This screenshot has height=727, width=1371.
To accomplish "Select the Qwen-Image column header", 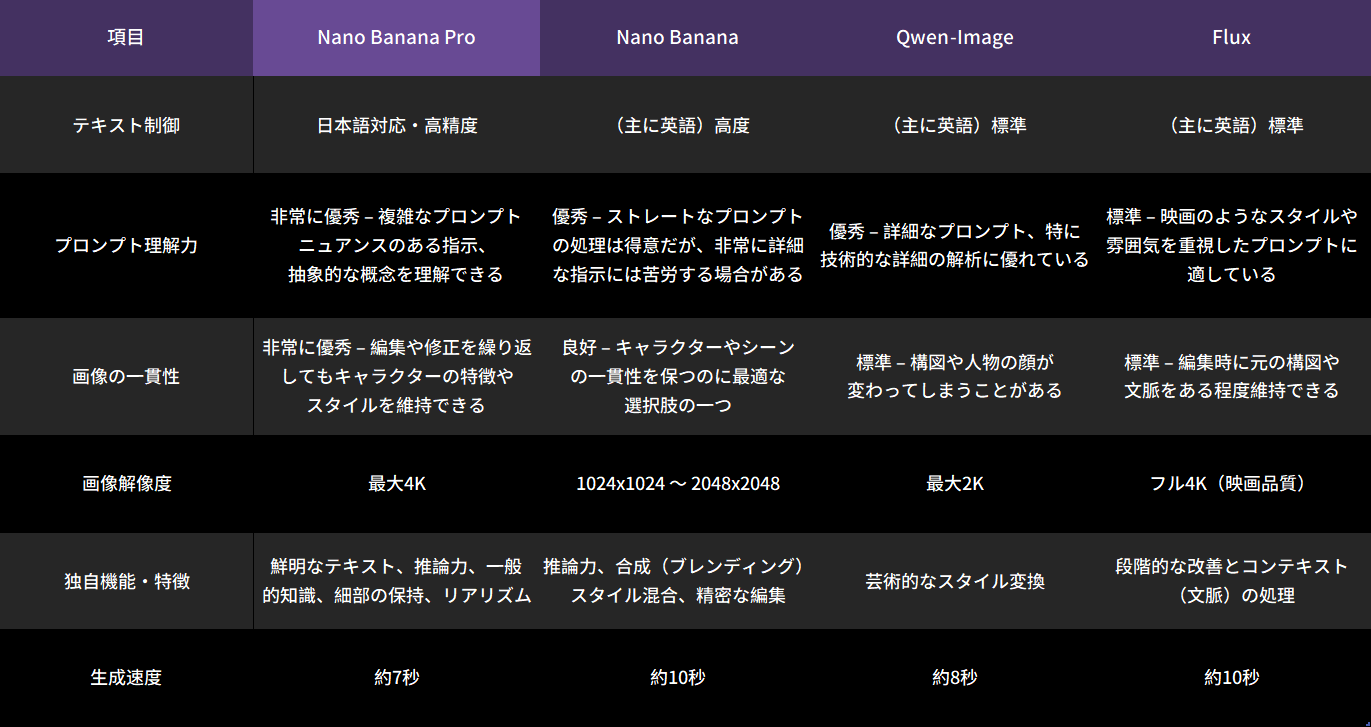I will click(954, 37).
